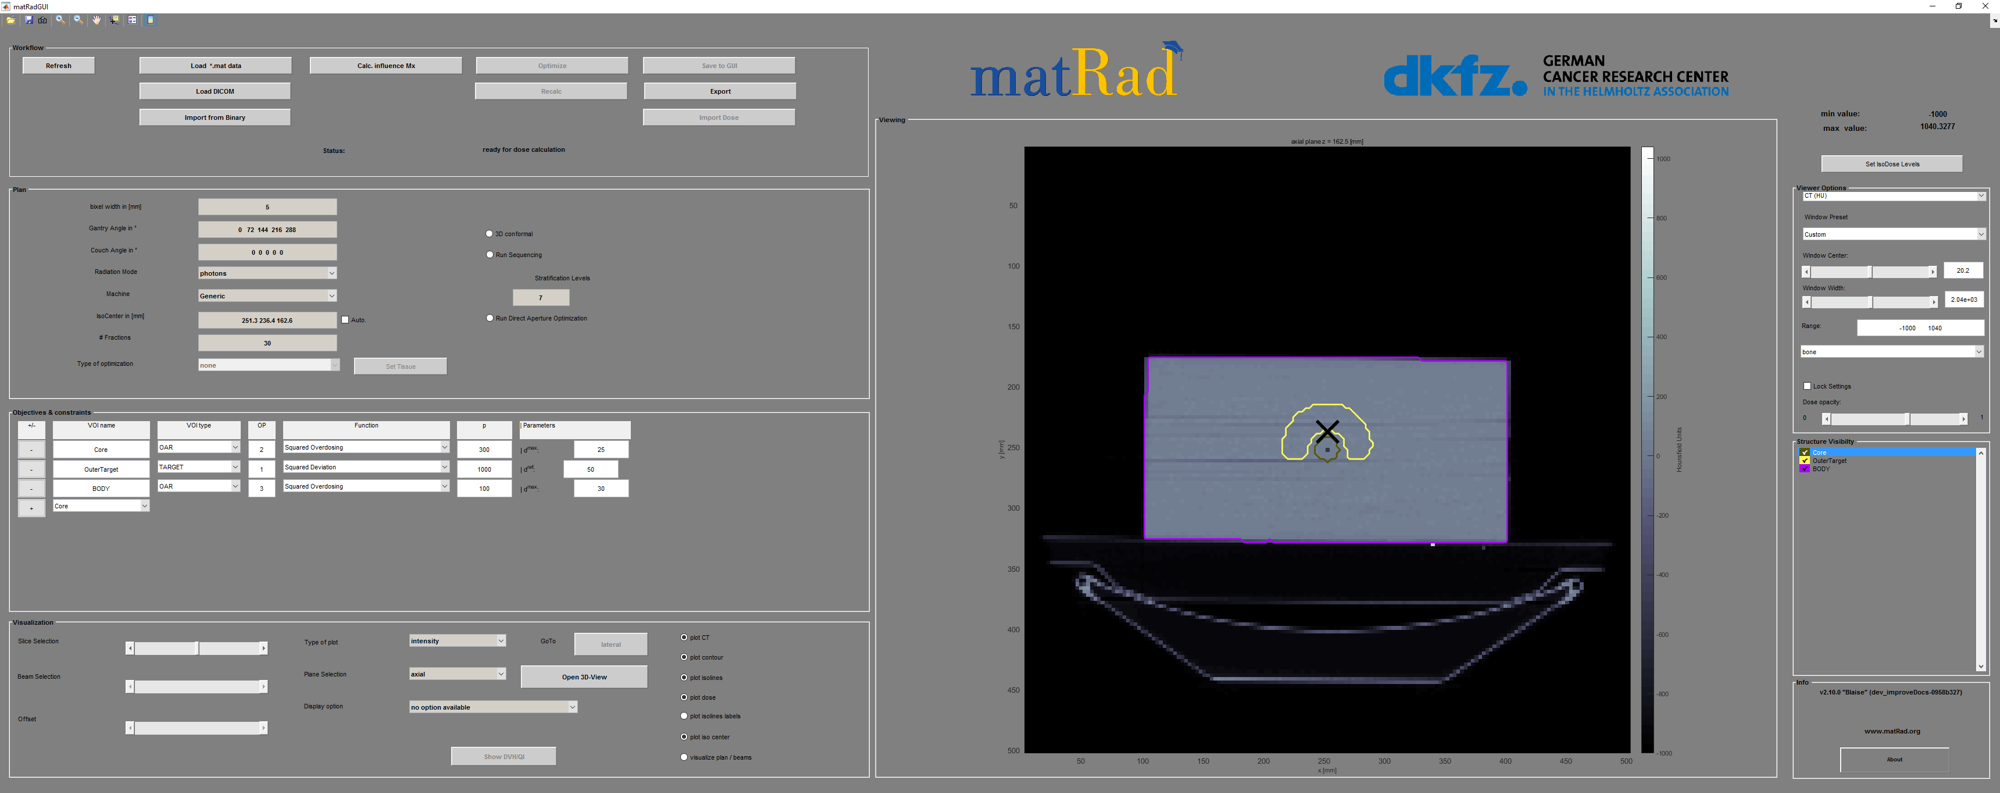Click the bixel width input field
This screenshot has height=793, width=2000.
click(267, 207)
